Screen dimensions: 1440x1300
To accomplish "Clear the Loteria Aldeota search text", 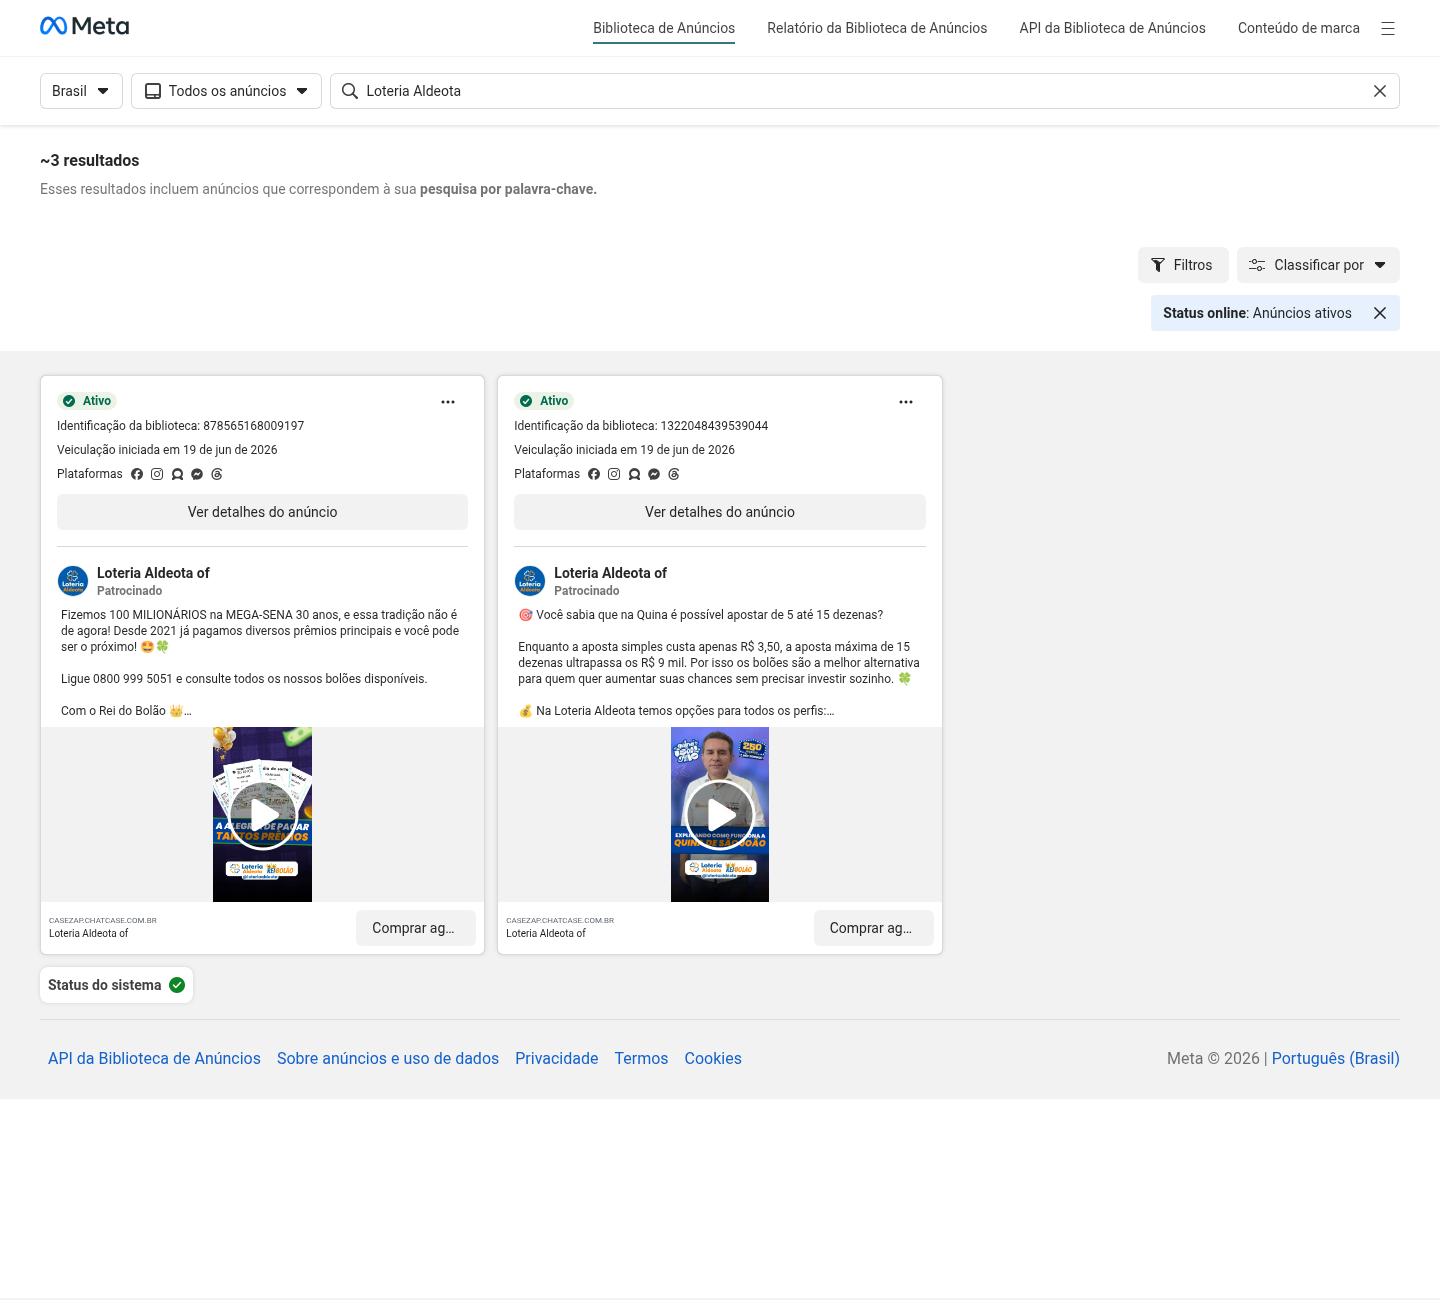I will click(x=1380, y=91).
